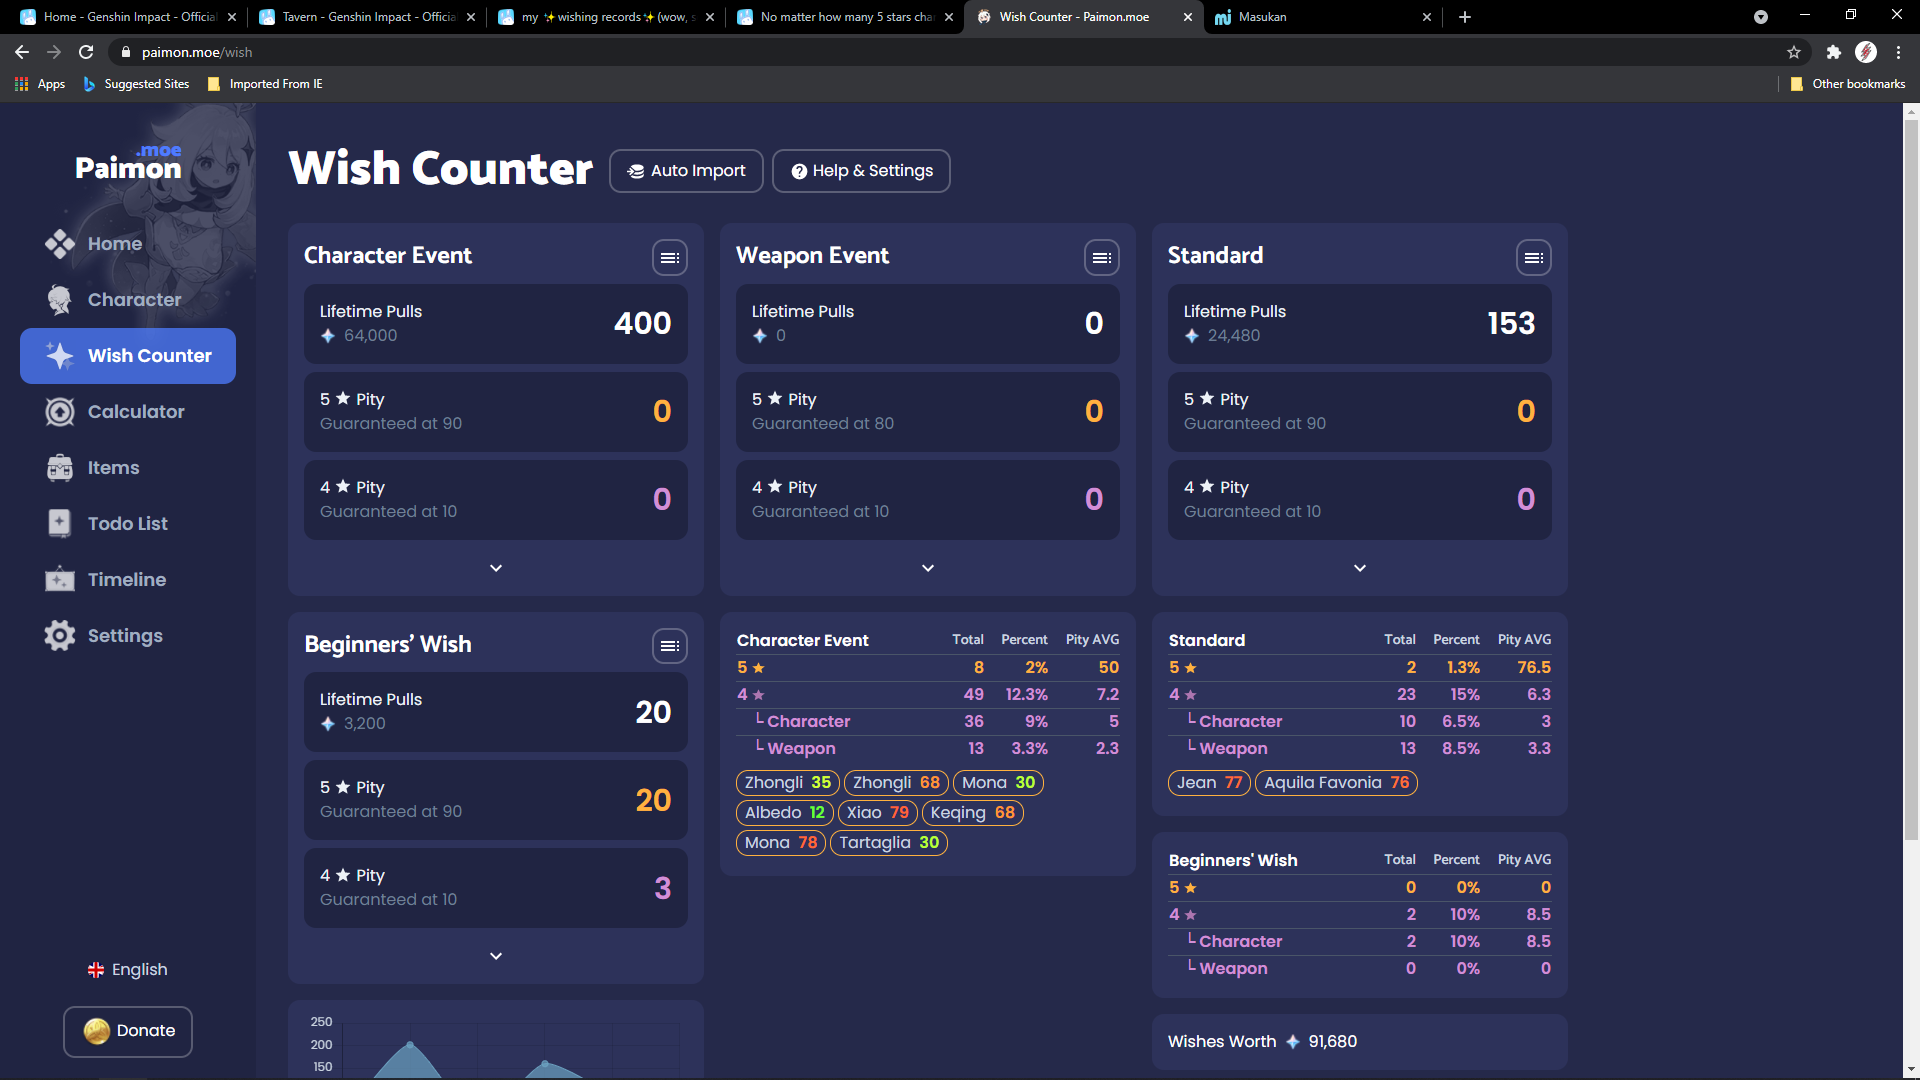Change language from English
Image resolution: width=1920 pixels, height=1080 pixels.
tap(128, 970)
